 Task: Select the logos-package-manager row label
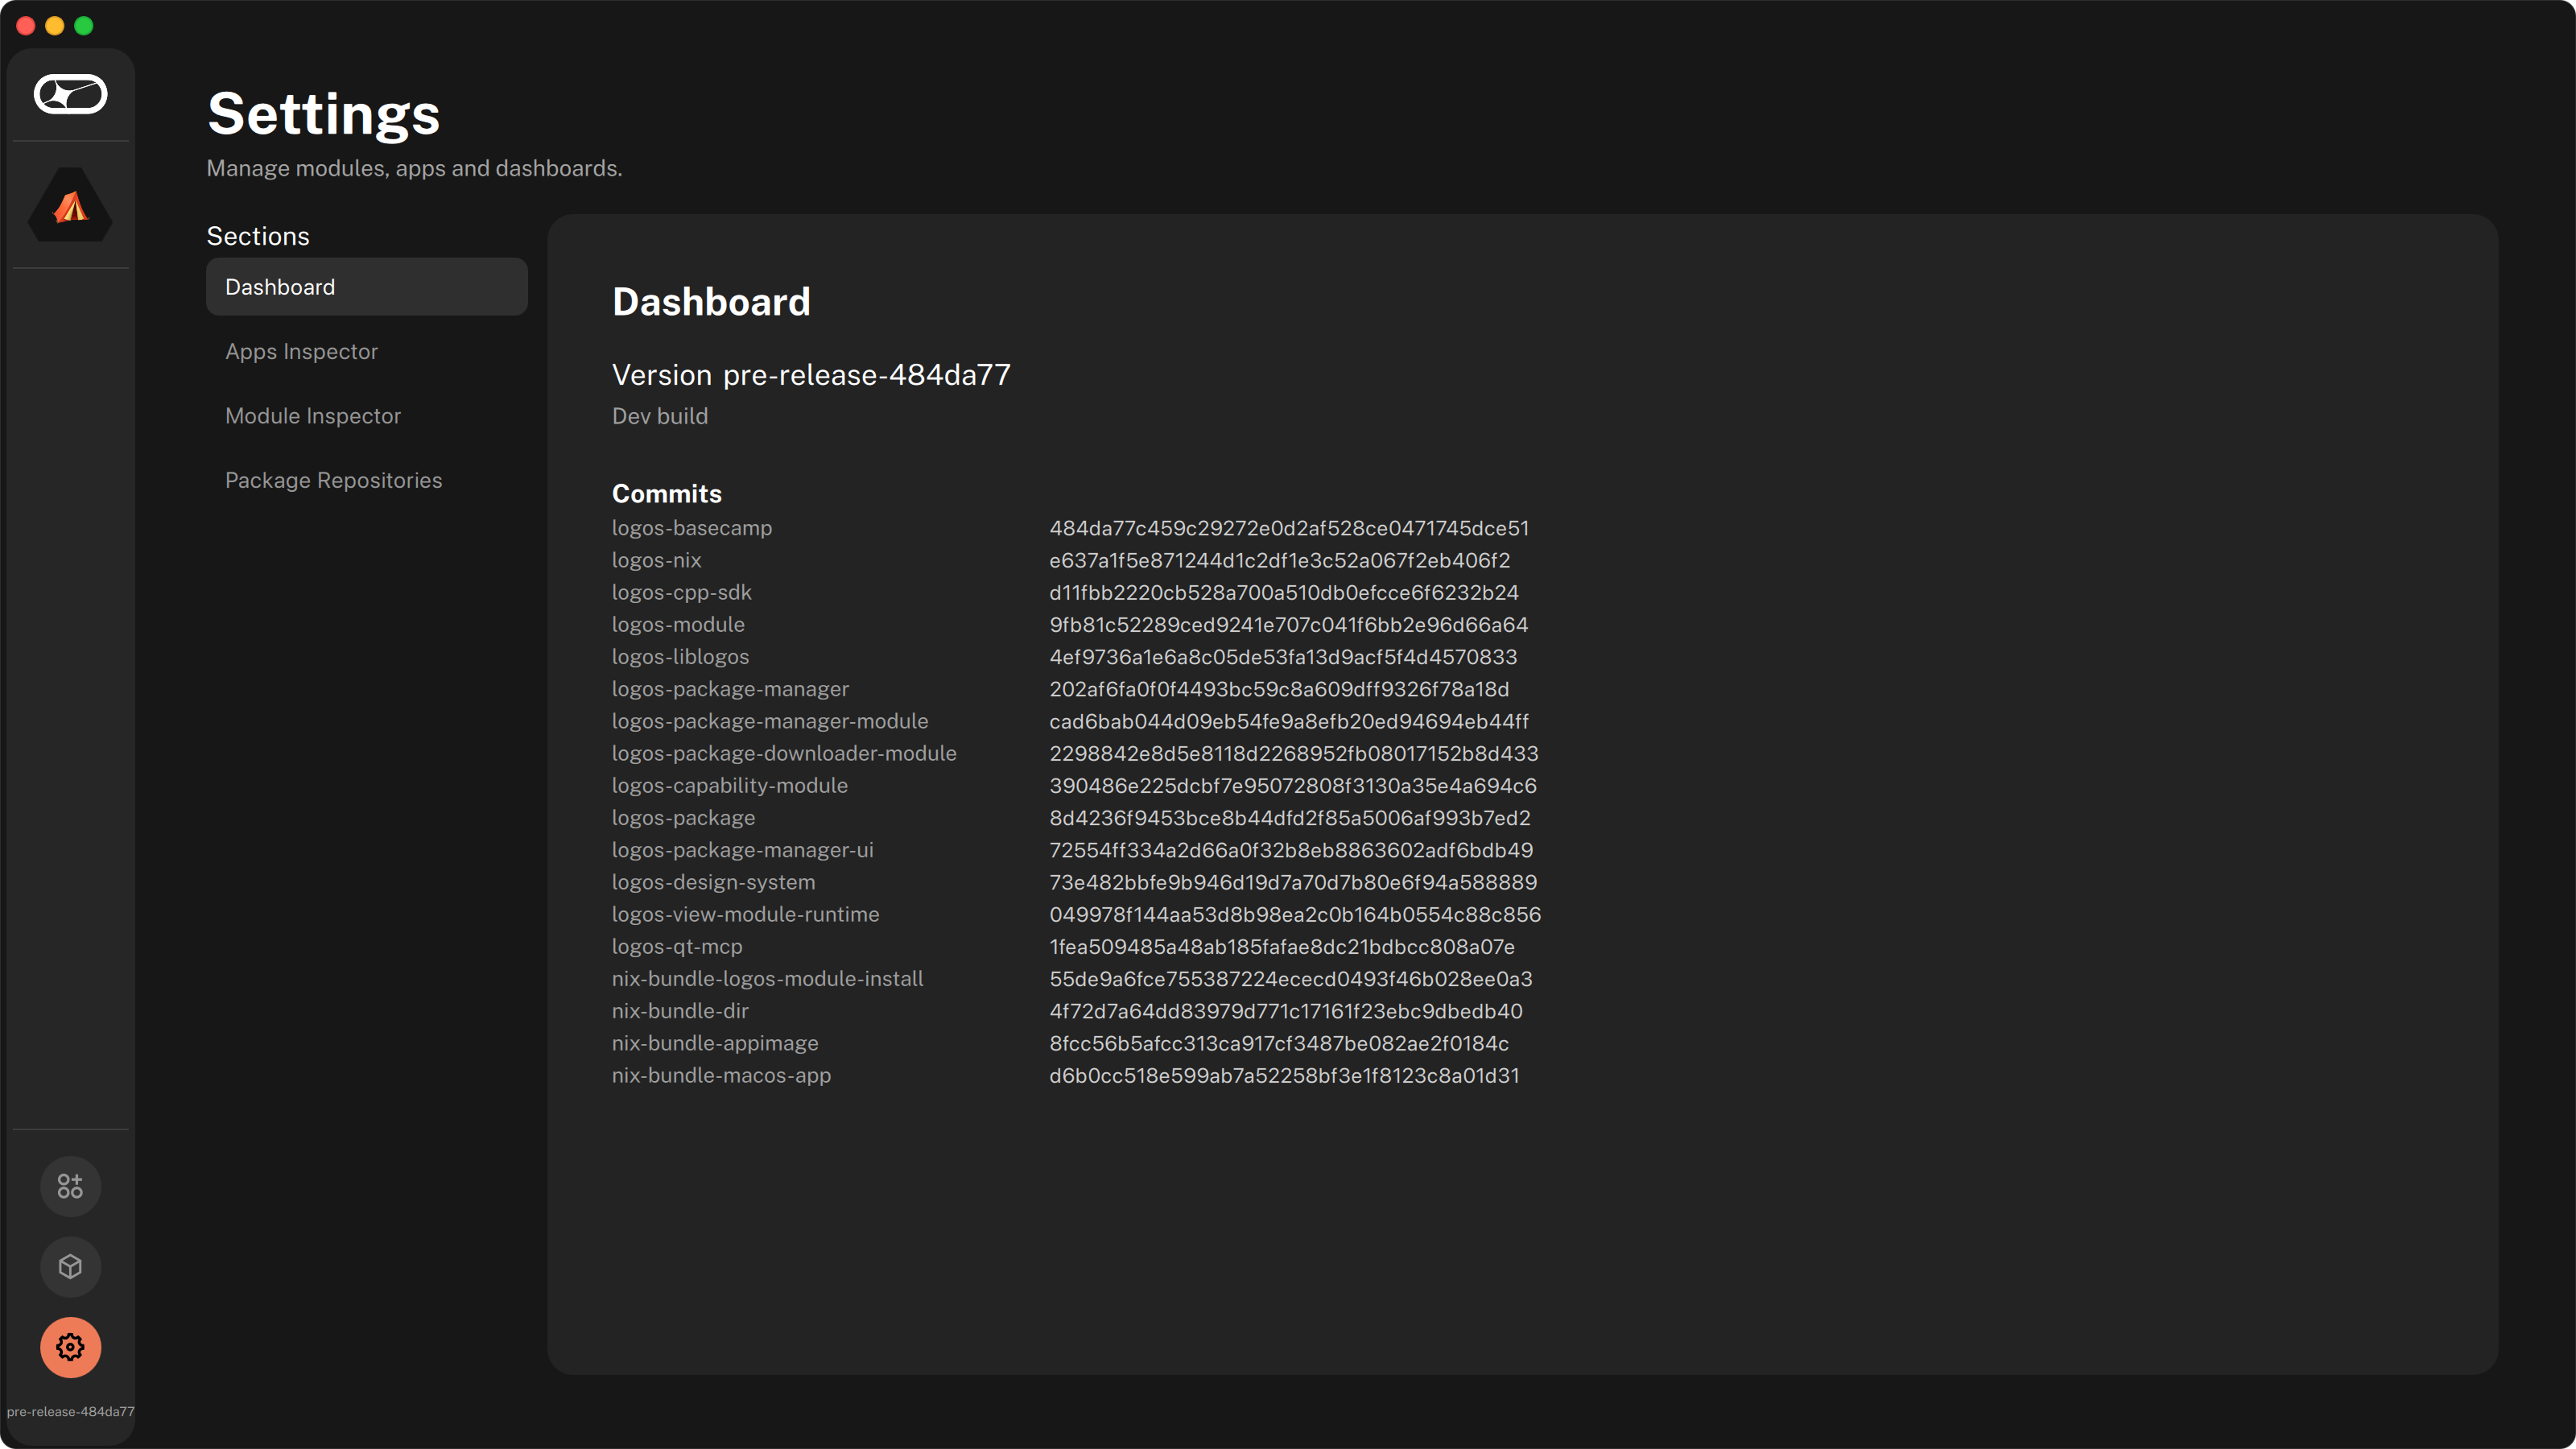[x=730, y=689]
